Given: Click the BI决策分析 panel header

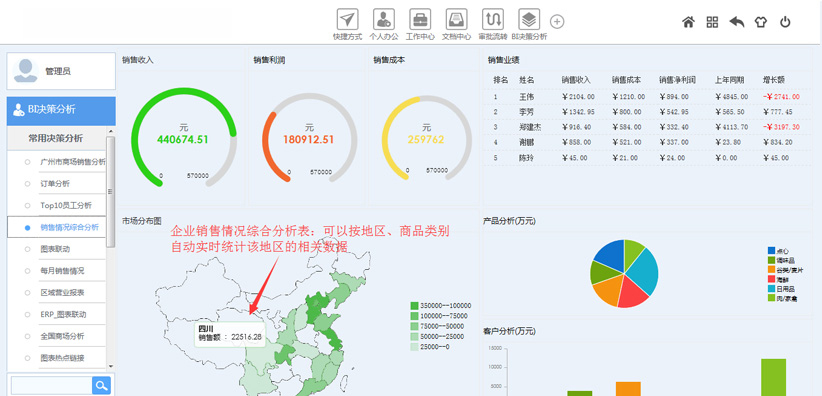Looking at the screenshot, I should coord(61,110).
